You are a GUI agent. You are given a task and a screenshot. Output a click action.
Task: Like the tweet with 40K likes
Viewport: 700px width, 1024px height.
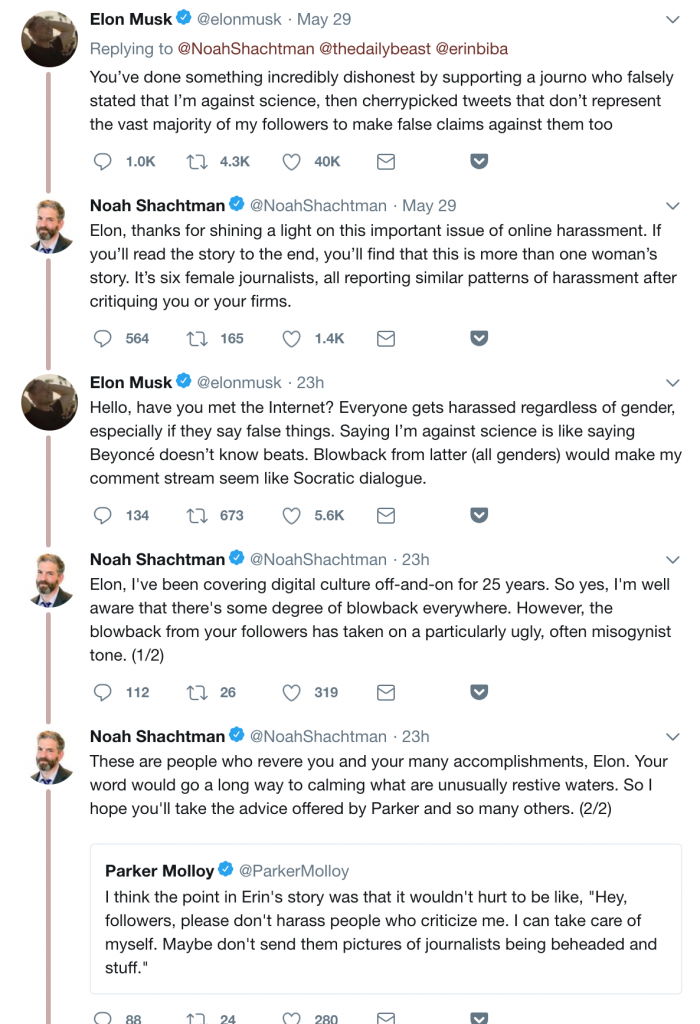point(291,161)
